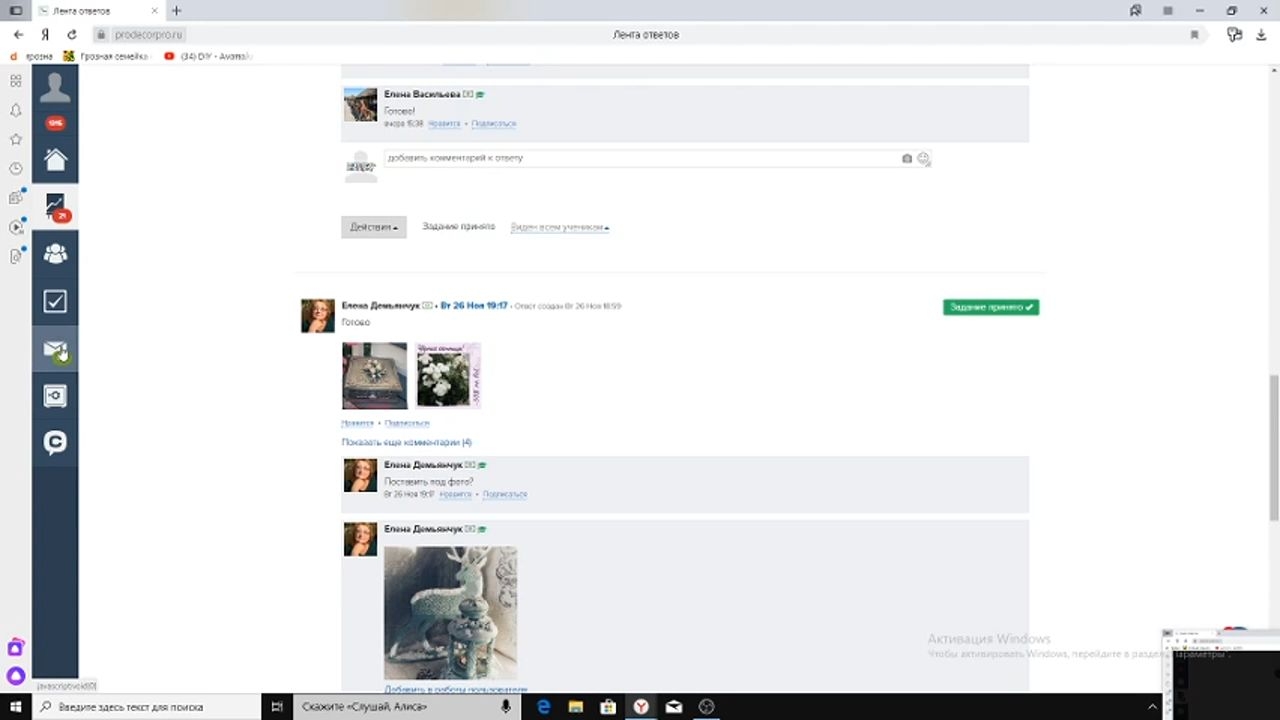
Task: Open the envelope messages icon in sidebar
Action: (55, 350)
